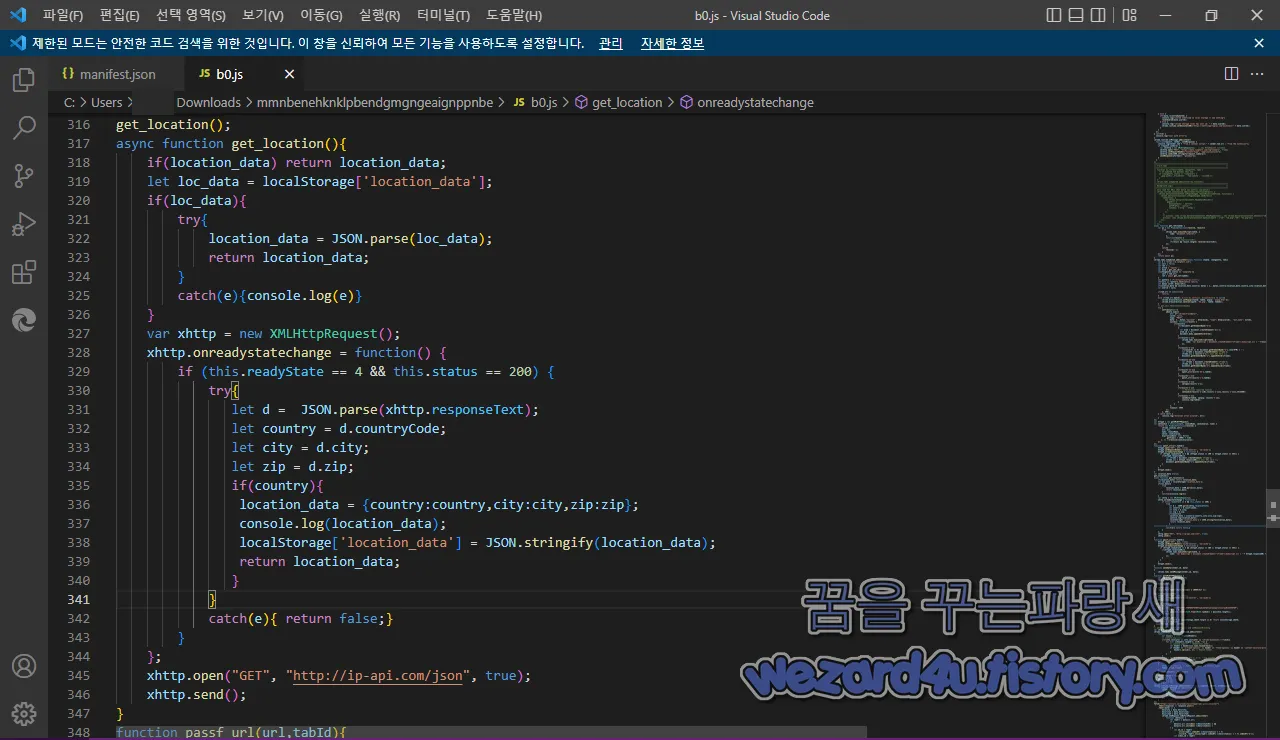The image size is (1280, 740).
Task: Click 'let zip = d.zip' line
Action: (293, 466)
